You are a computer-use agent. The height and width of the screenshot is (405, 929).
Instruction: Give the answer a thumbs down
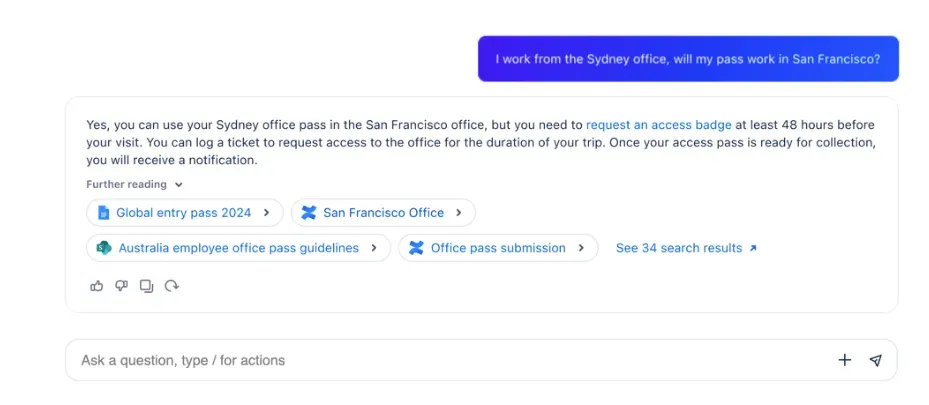[x=121, y=286]
